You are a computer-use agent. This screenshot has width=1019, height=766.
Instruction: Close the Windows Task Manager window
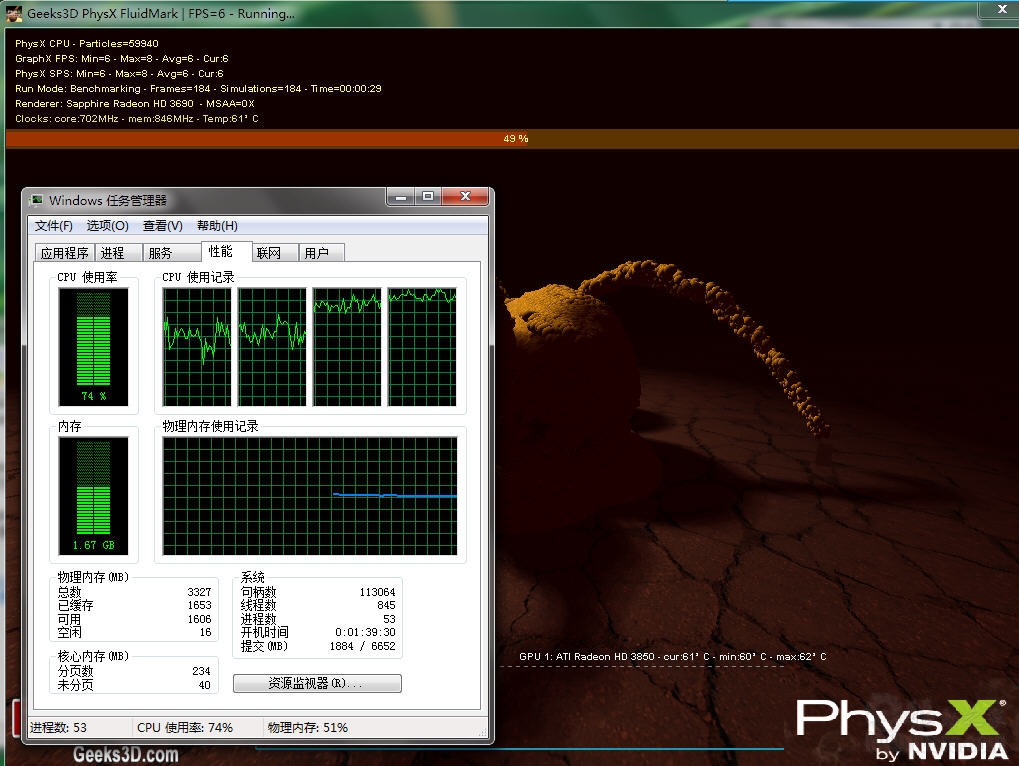465,197
